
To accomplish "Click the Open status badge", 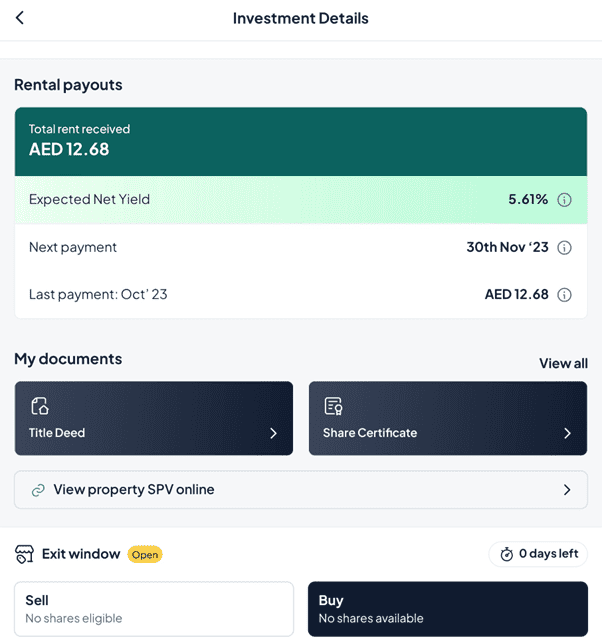I will click(145, 554).
